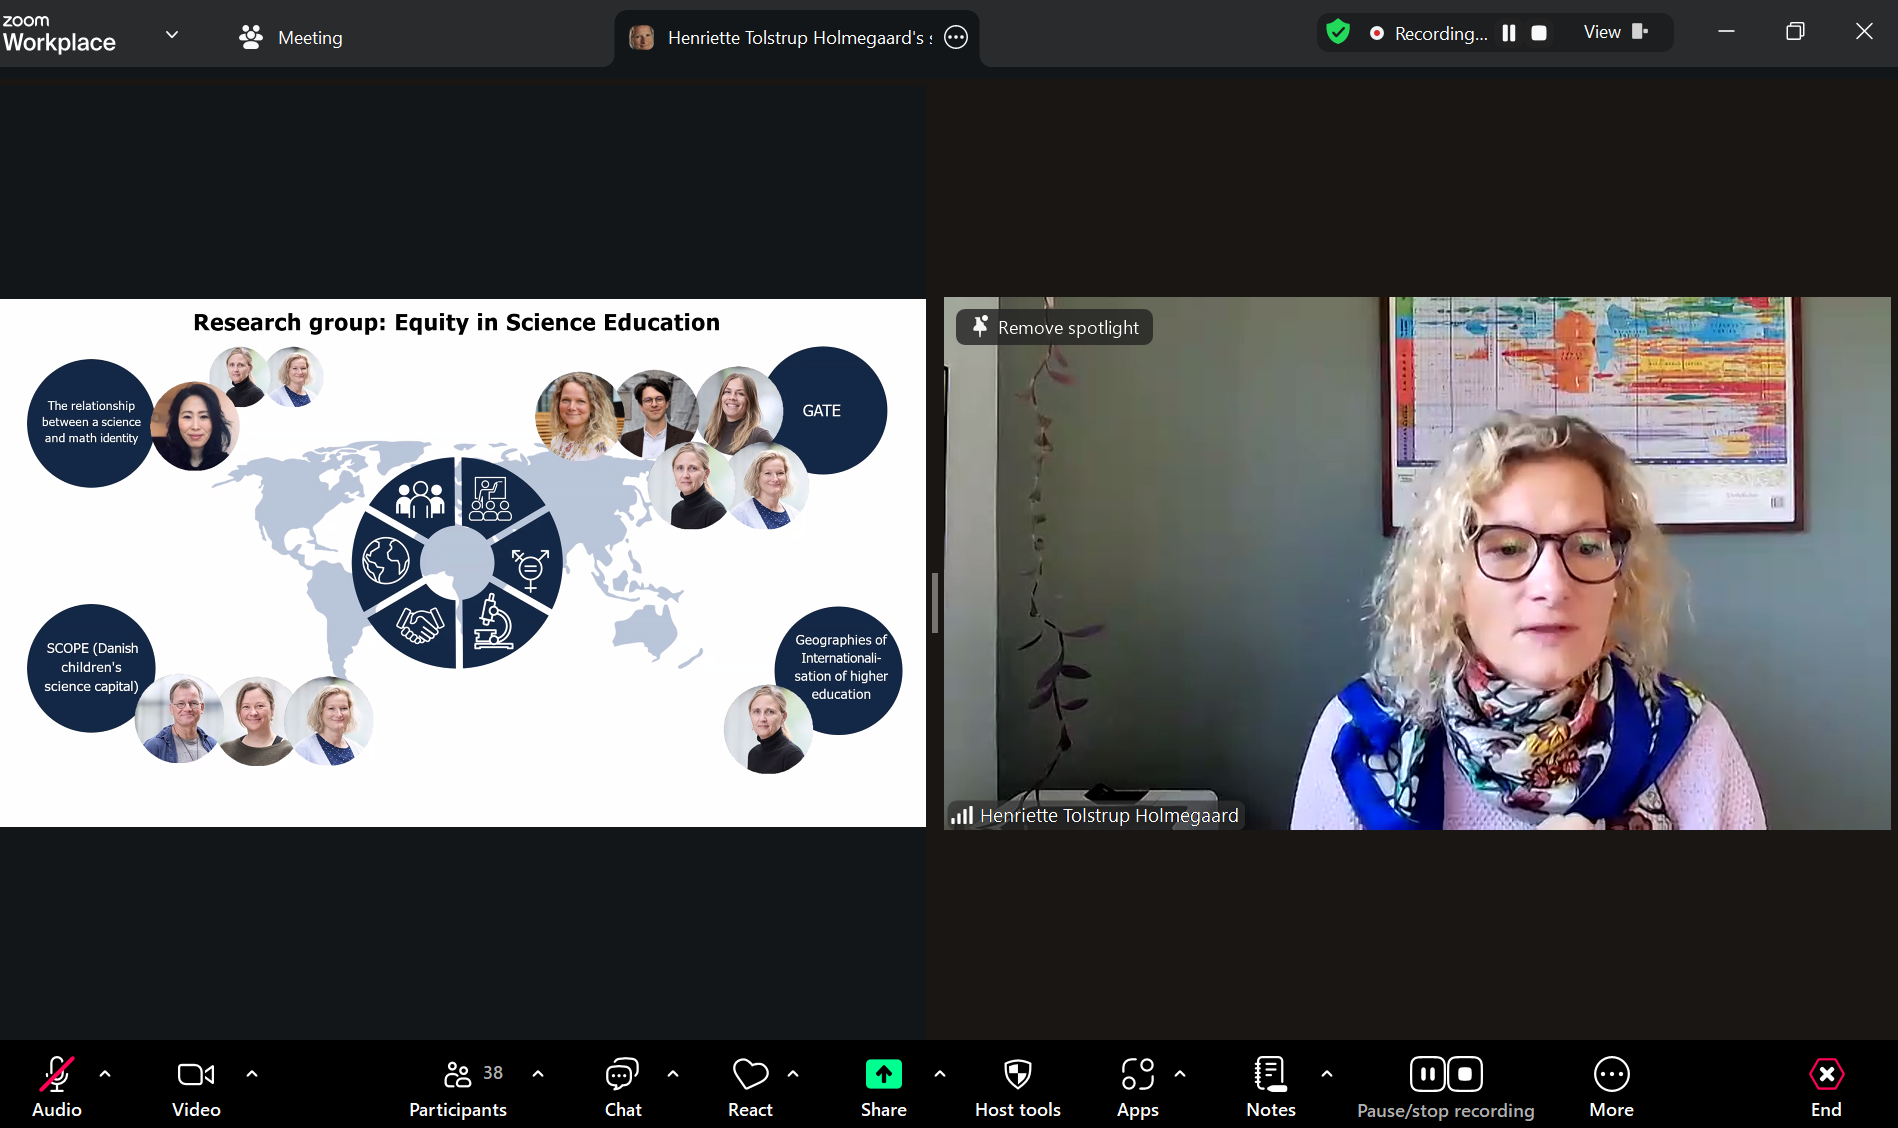Expand the Video options arrow
Viewport: 1898px width, 1128px height.
point(252,1074)
